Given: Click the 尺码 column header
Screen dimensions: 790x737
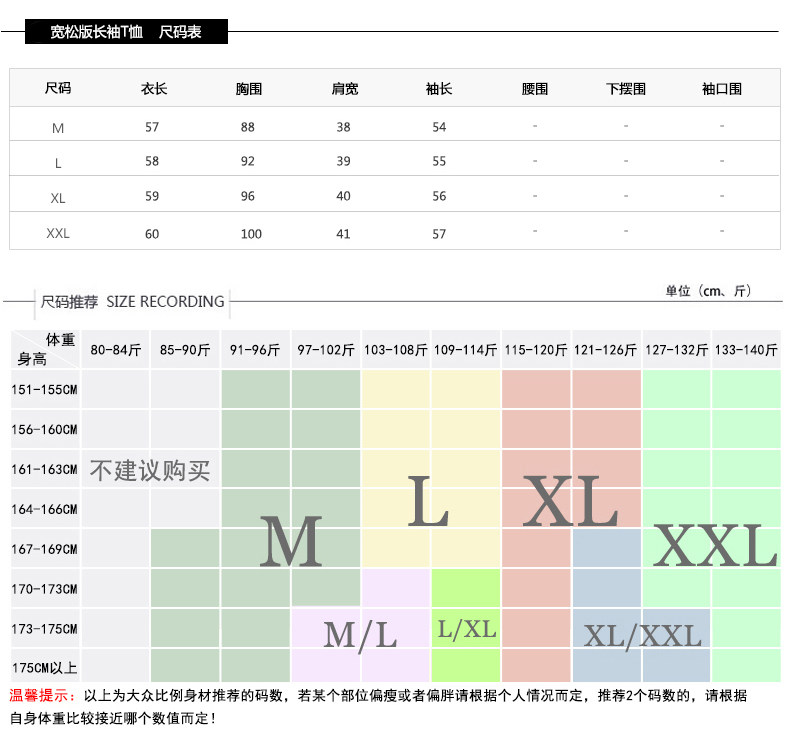Looking at the screenshot, I should [58, 88].
